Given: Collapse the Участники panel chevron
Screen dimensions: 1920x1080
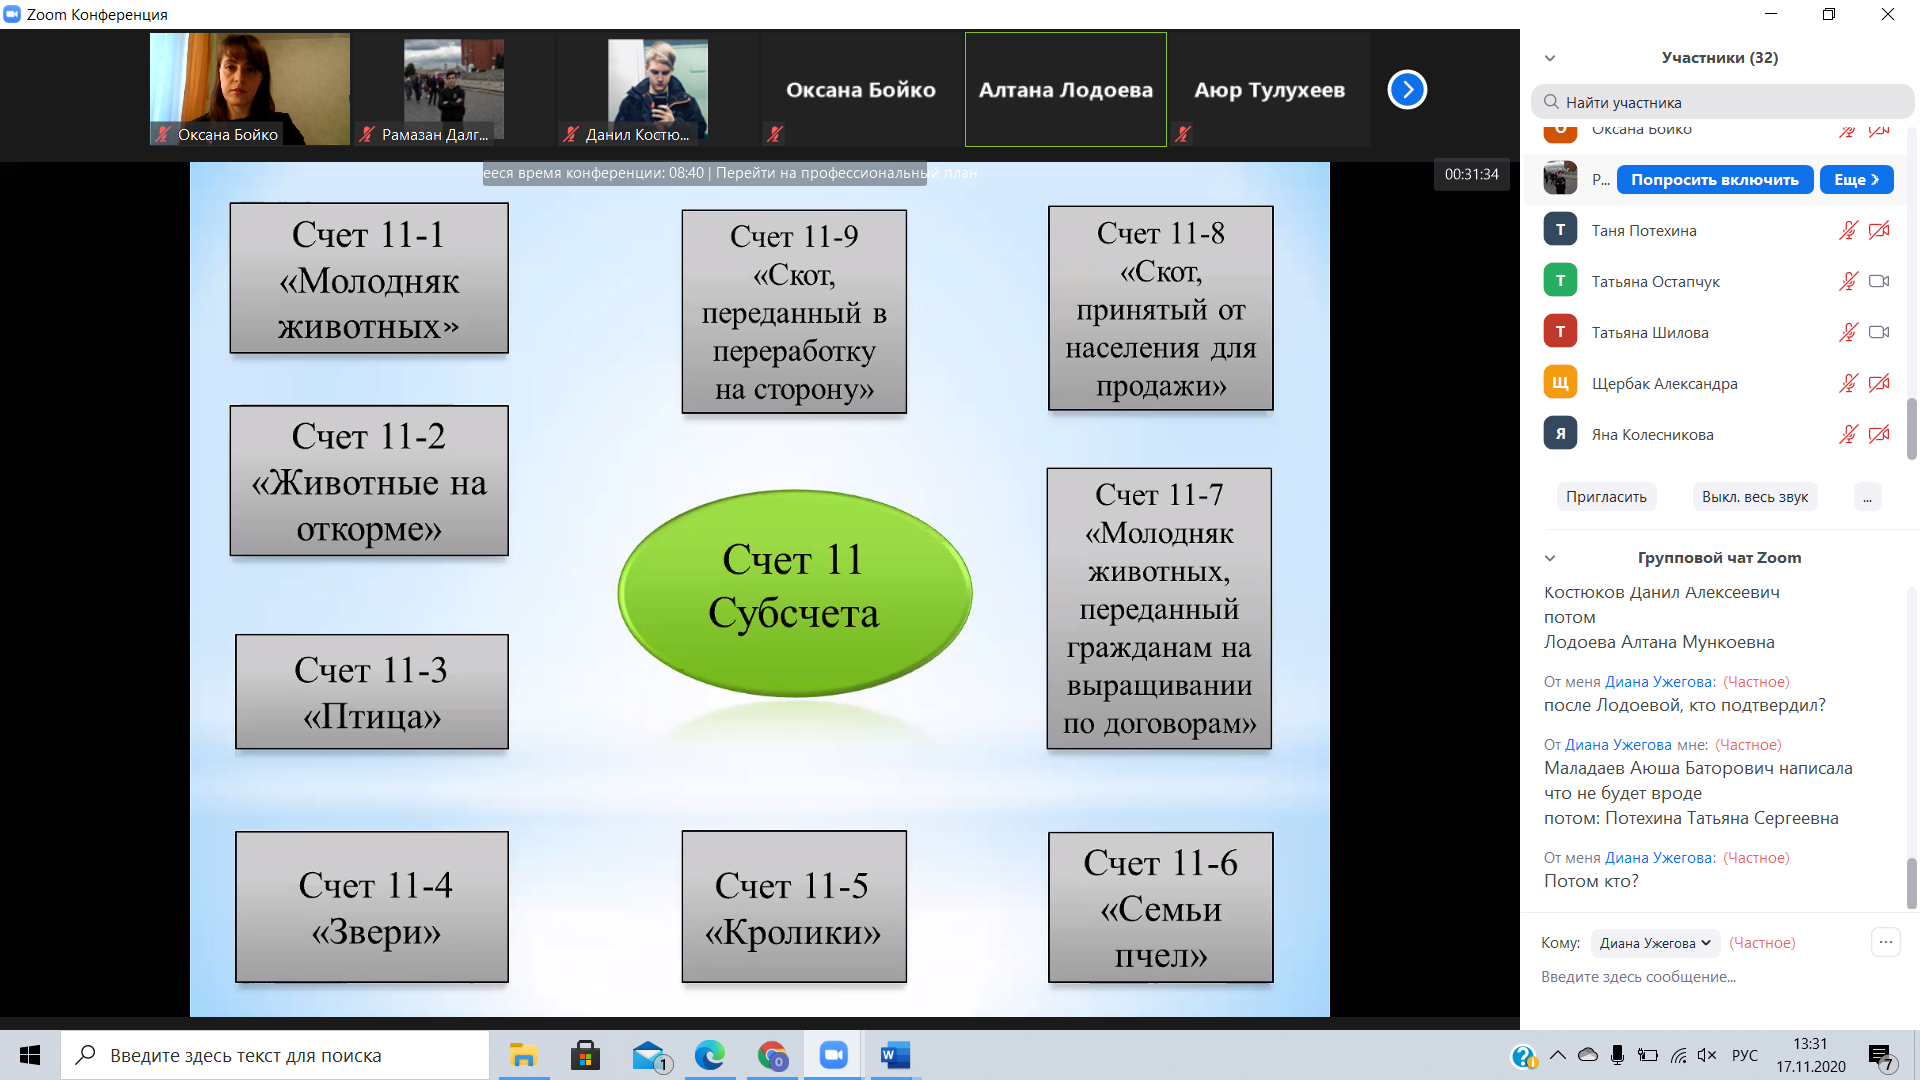Looking at the screenshot, I should (1550, 58).
